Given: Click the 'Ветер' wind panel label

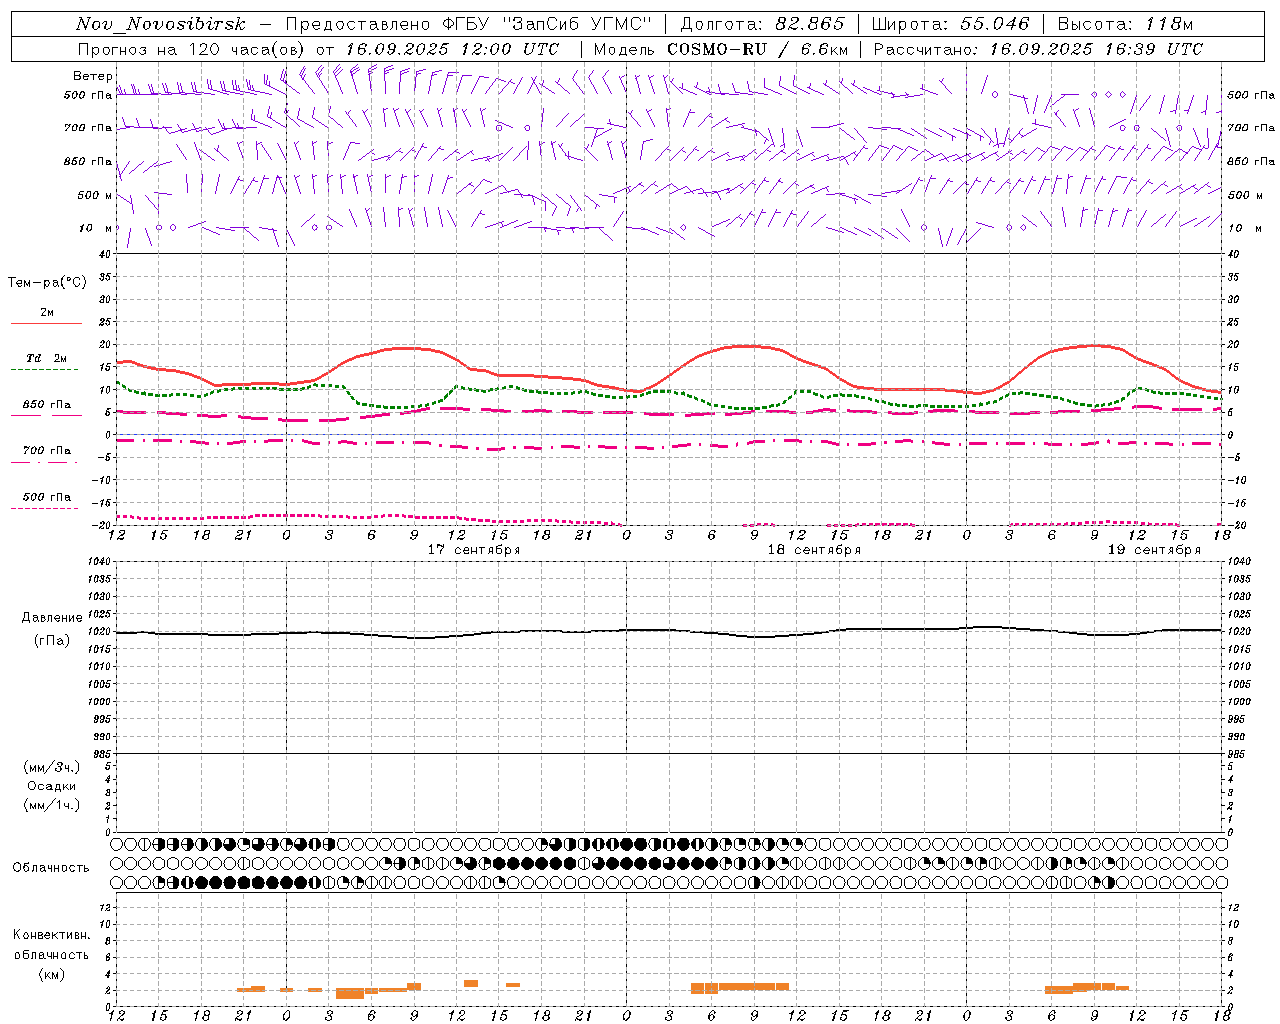Looking at the screenshot, I should point(92,76).
